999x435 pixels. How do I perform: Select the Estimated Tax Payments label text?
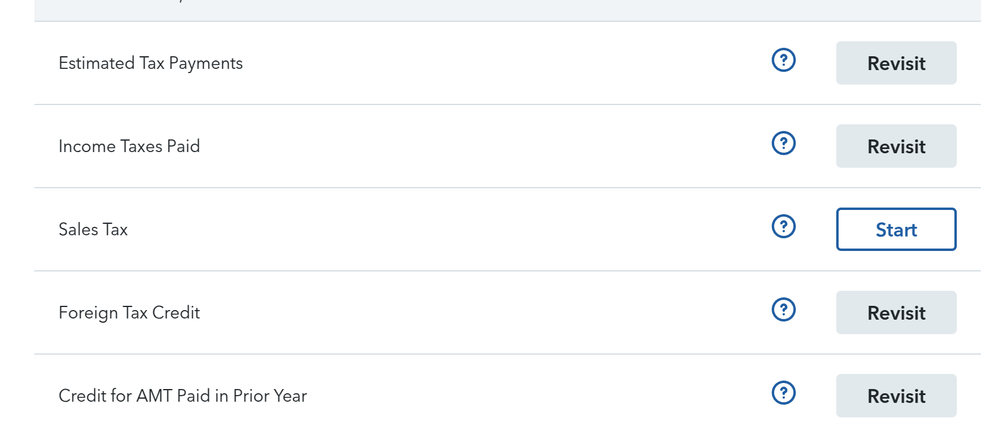(x=150, y=64)
